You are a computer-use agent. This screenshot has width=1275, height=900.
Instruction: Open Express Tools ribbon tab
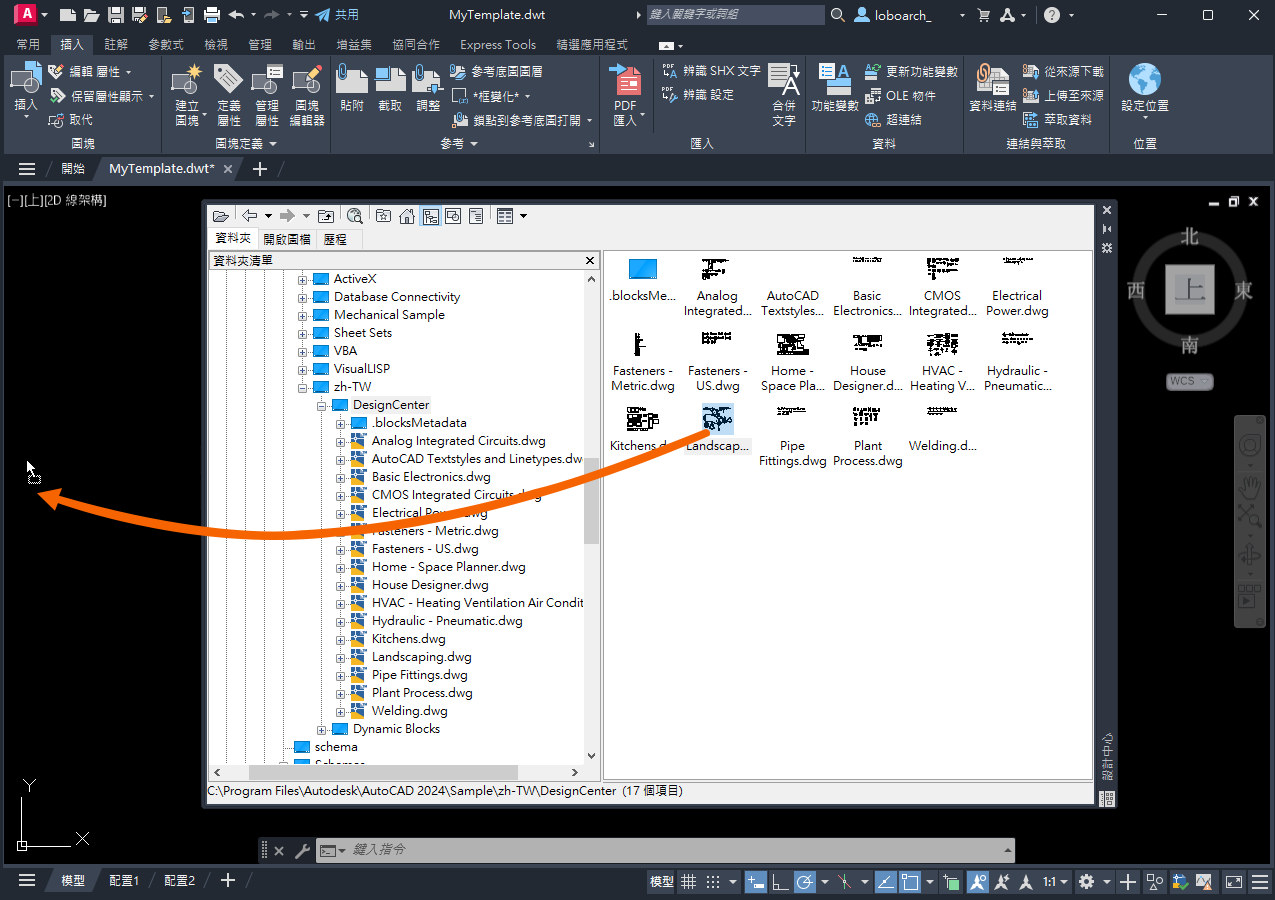498,45
